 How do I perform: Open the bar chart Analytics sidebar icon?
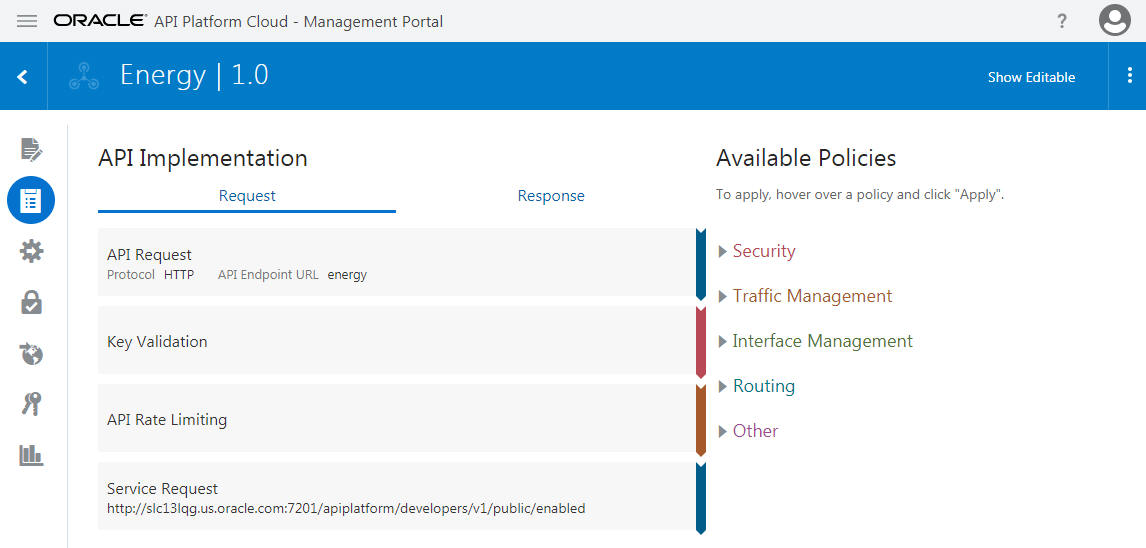(31, 455)
